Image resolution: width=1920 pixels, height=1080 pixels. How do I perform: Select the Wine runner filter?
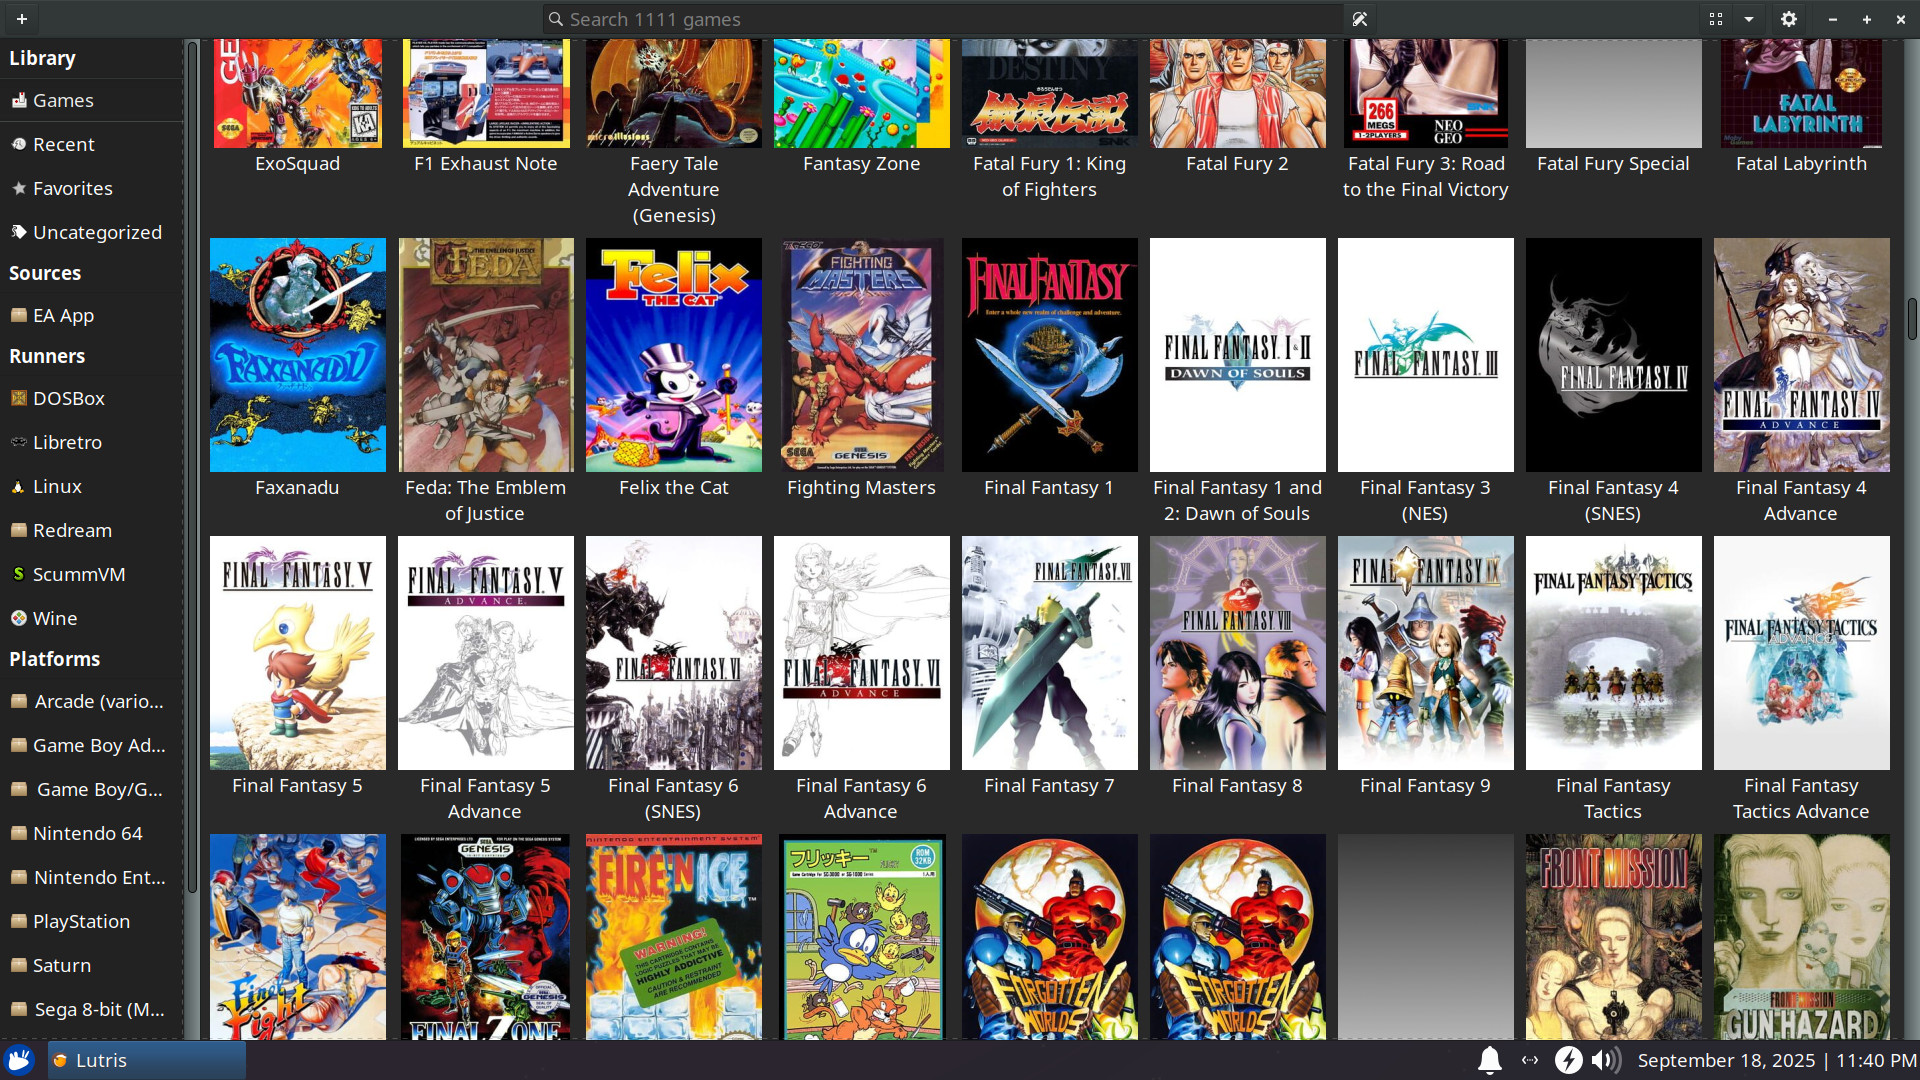coord(54,618)
